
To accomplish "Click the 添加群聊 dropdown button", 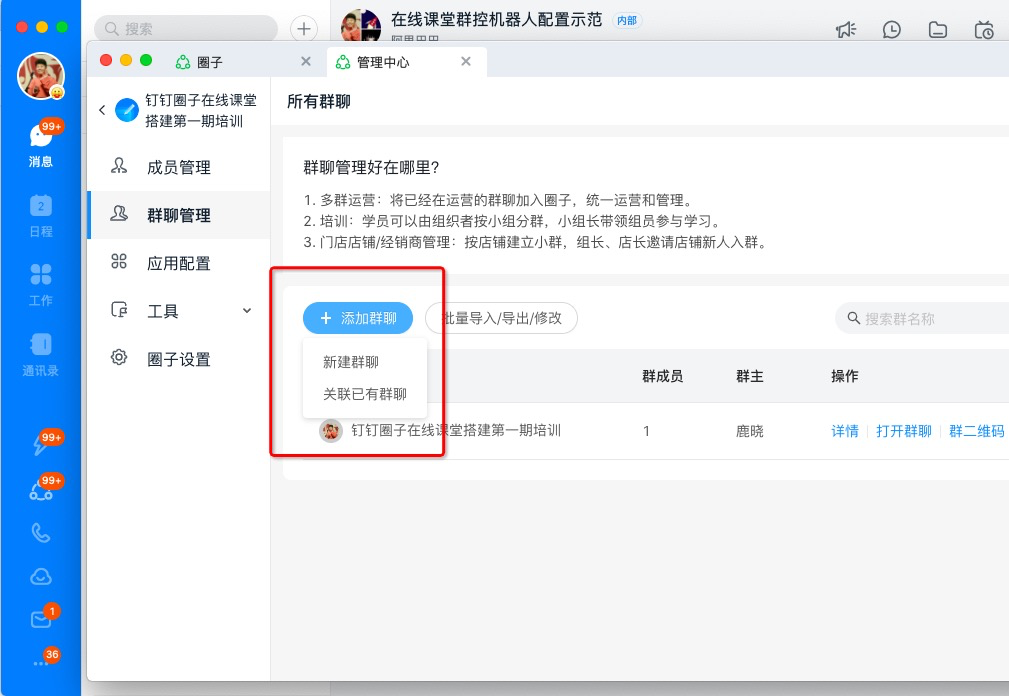I will 358,318.
